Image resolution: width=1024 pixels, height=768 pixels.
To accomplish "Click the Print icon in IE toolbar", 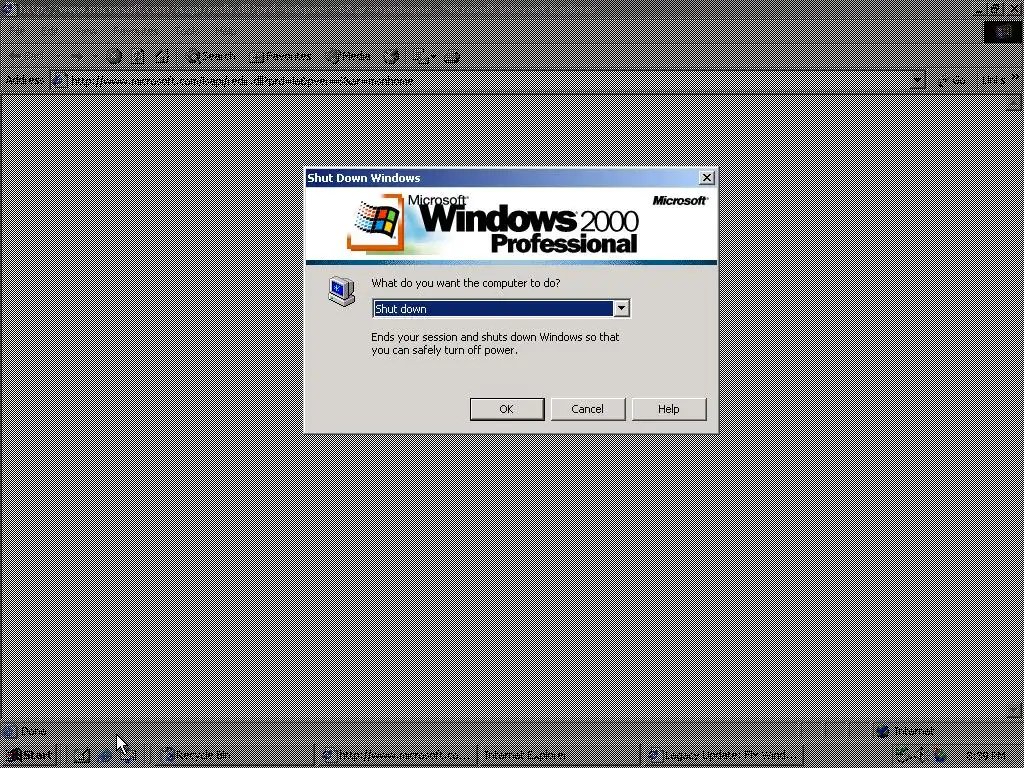I will point(451,56).
